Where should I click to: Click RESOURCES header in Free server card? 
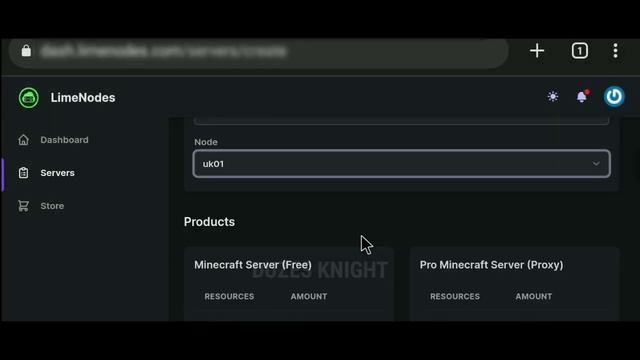pyautogui.click(x=229, y=297)
